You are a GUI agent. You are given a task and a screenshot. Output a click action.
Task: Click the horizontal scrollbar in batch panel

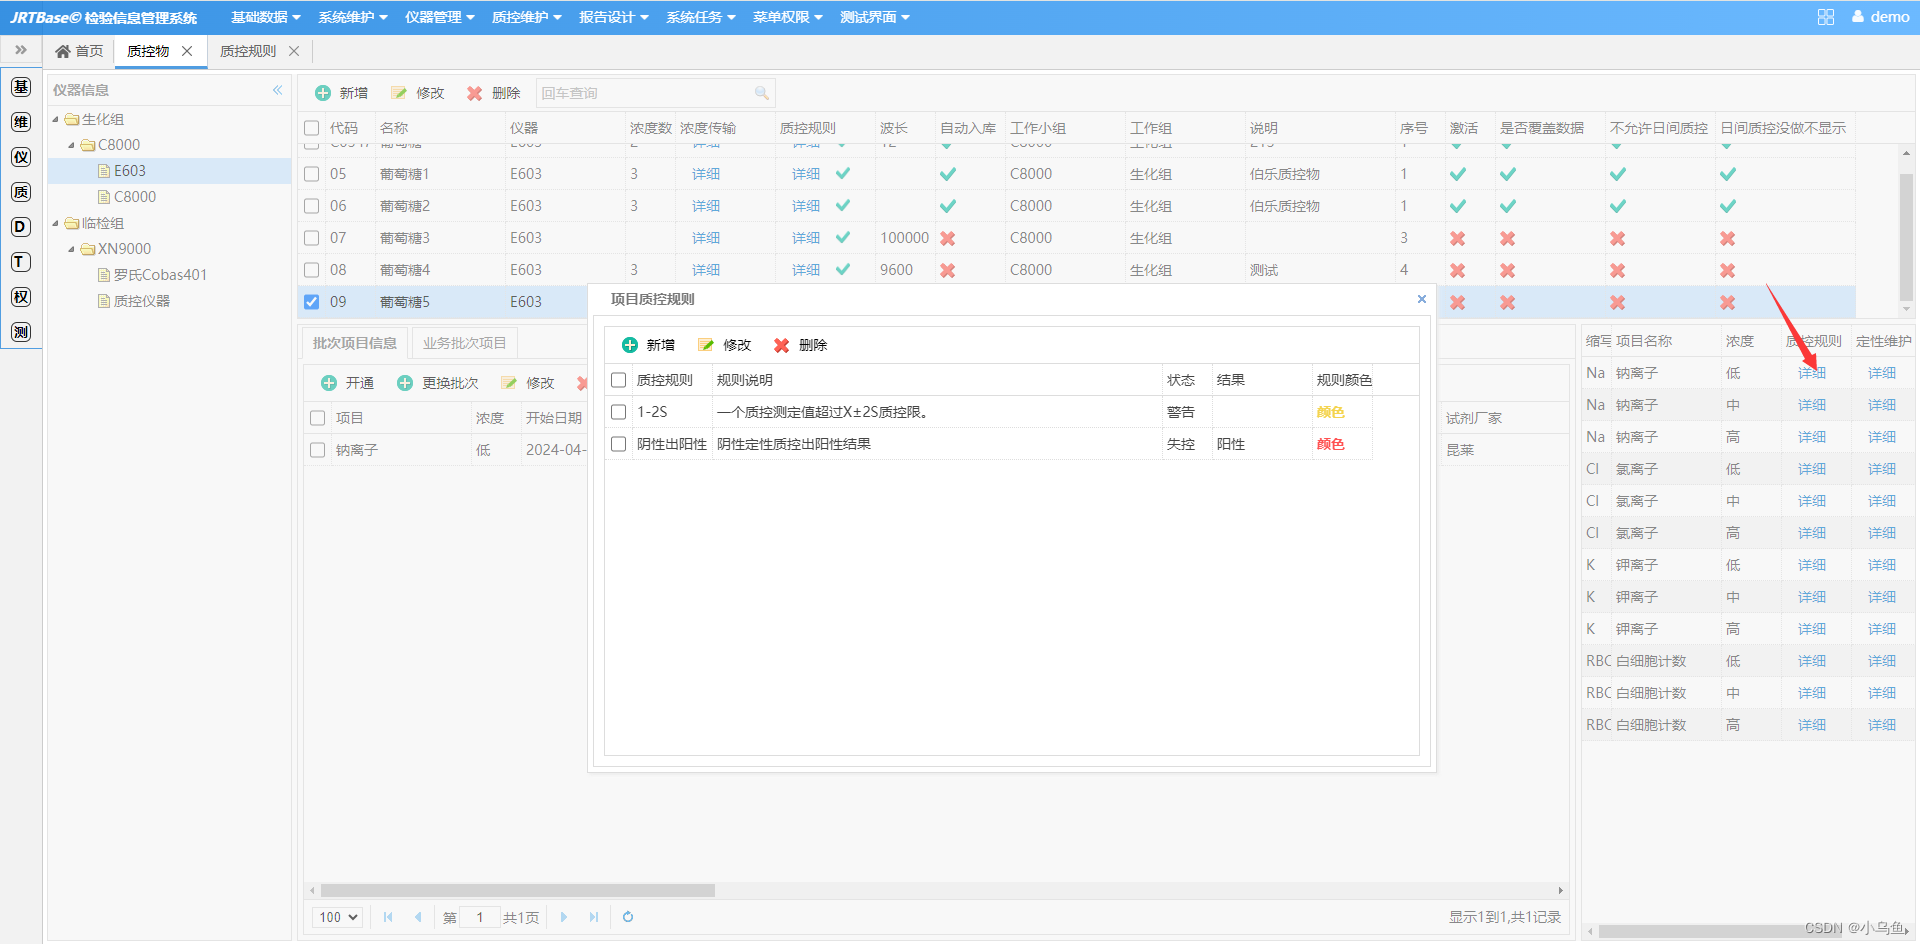tap(518, 890)
